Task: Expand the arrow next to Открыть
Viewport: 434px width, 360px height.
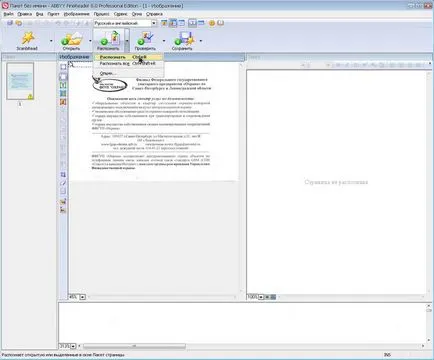Action: coord(90,41)
